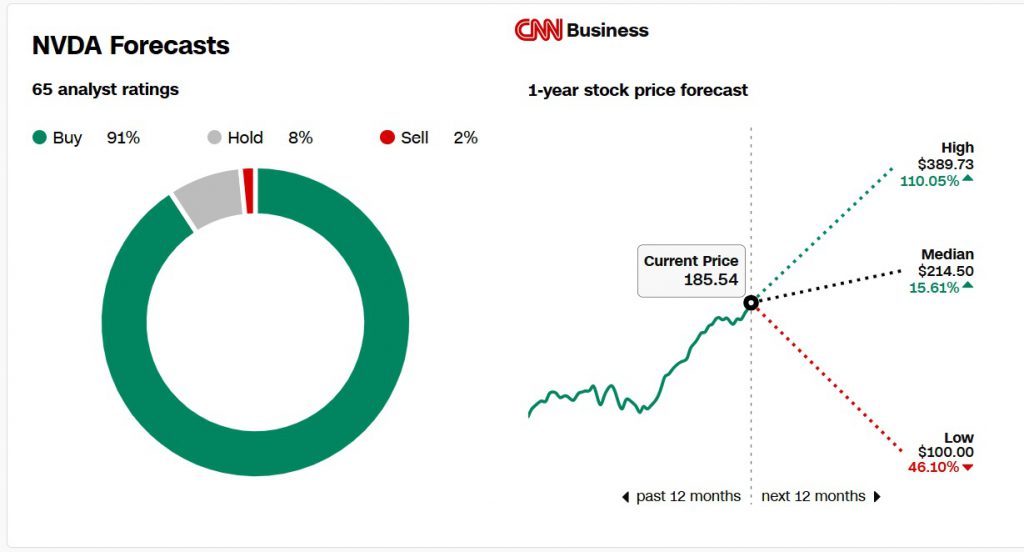This screenshot has height=552, width=1024.
Task: Click the green up triangle beside 110.05%
Action: click(968, 180)
